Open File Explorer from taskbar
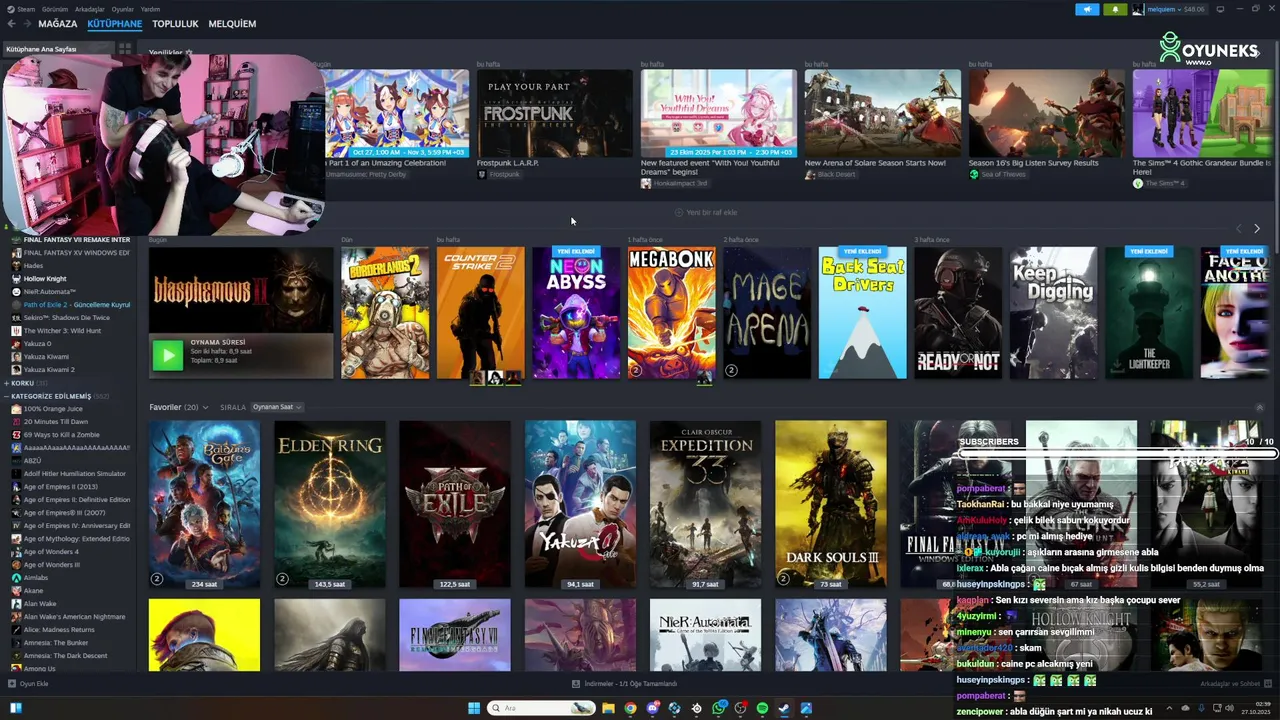Image resolution: width=1280 pixels, height=720 pixels. pyautogui.click(x=608, y=708)
